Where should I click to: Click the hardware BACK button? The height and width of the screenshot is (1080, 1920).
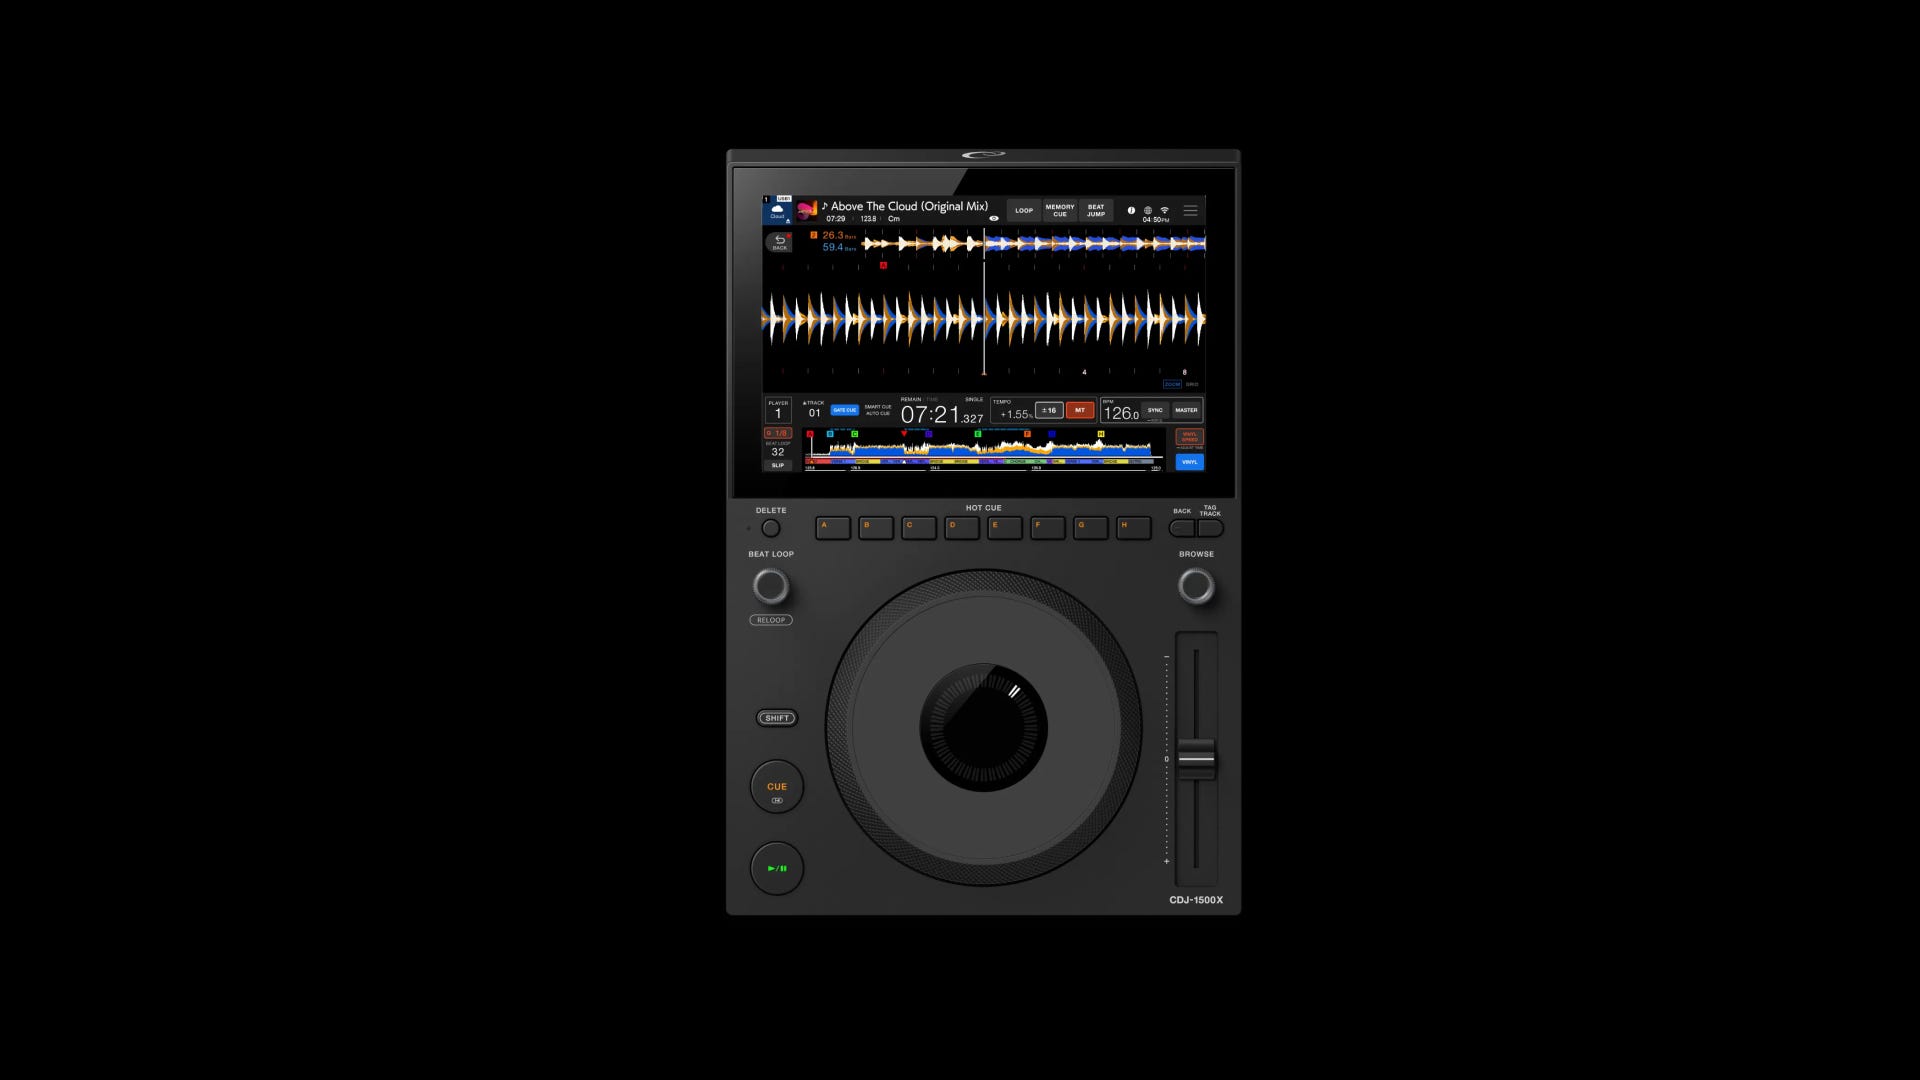1182,528
